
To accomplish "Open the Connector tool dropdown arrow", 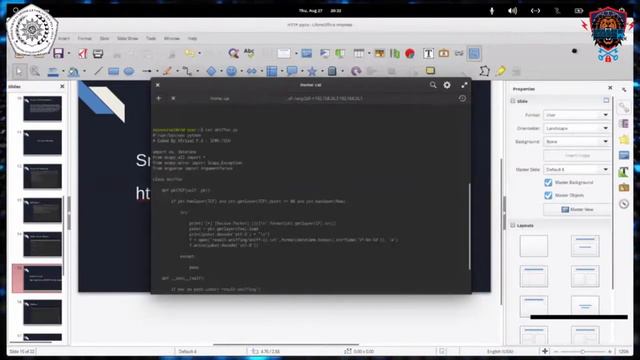I will point(198,71).
